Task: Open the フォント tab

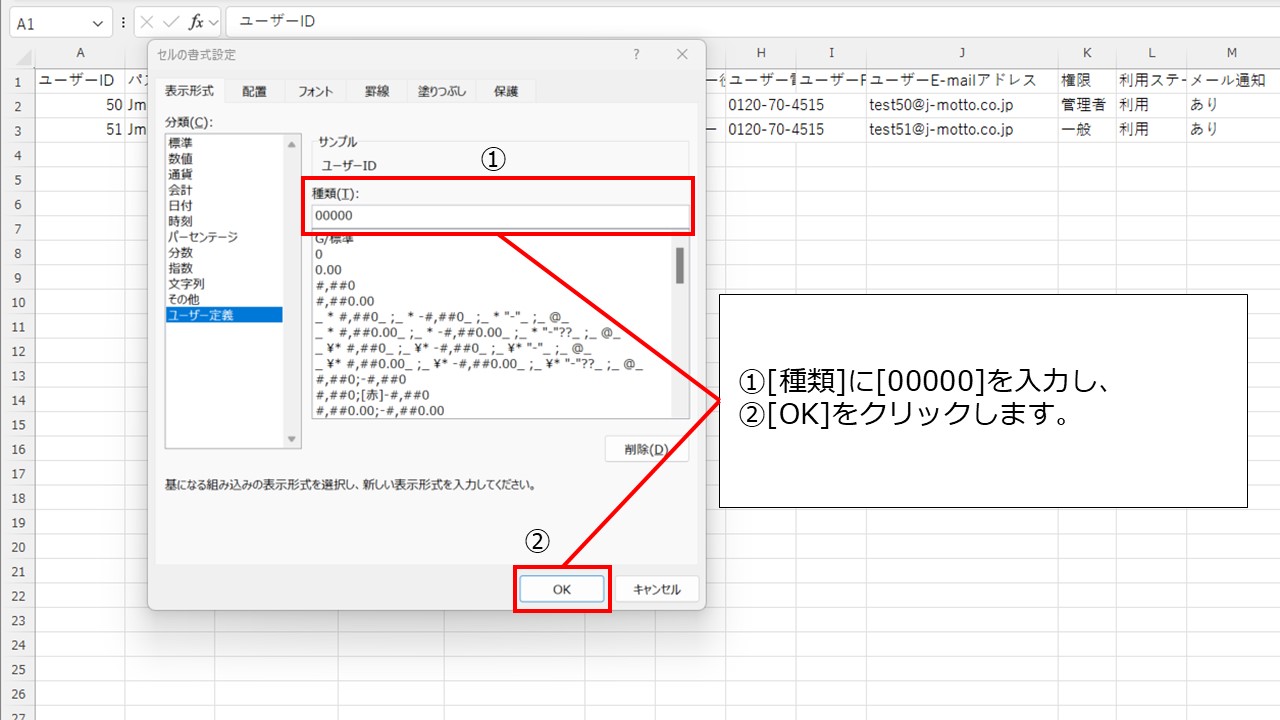Action: 315,91
